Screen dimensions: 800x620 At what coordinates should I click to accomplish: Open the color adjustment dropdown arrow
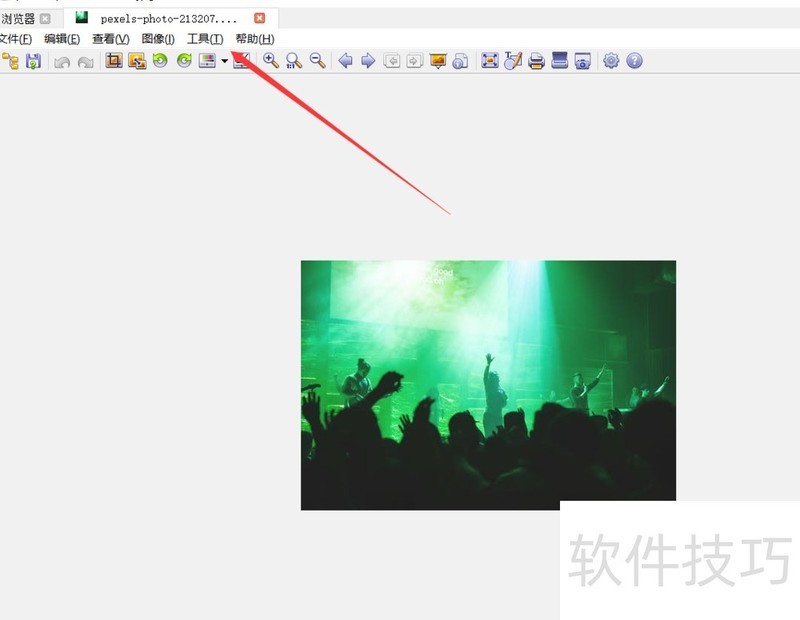click(x=225, y=61)
